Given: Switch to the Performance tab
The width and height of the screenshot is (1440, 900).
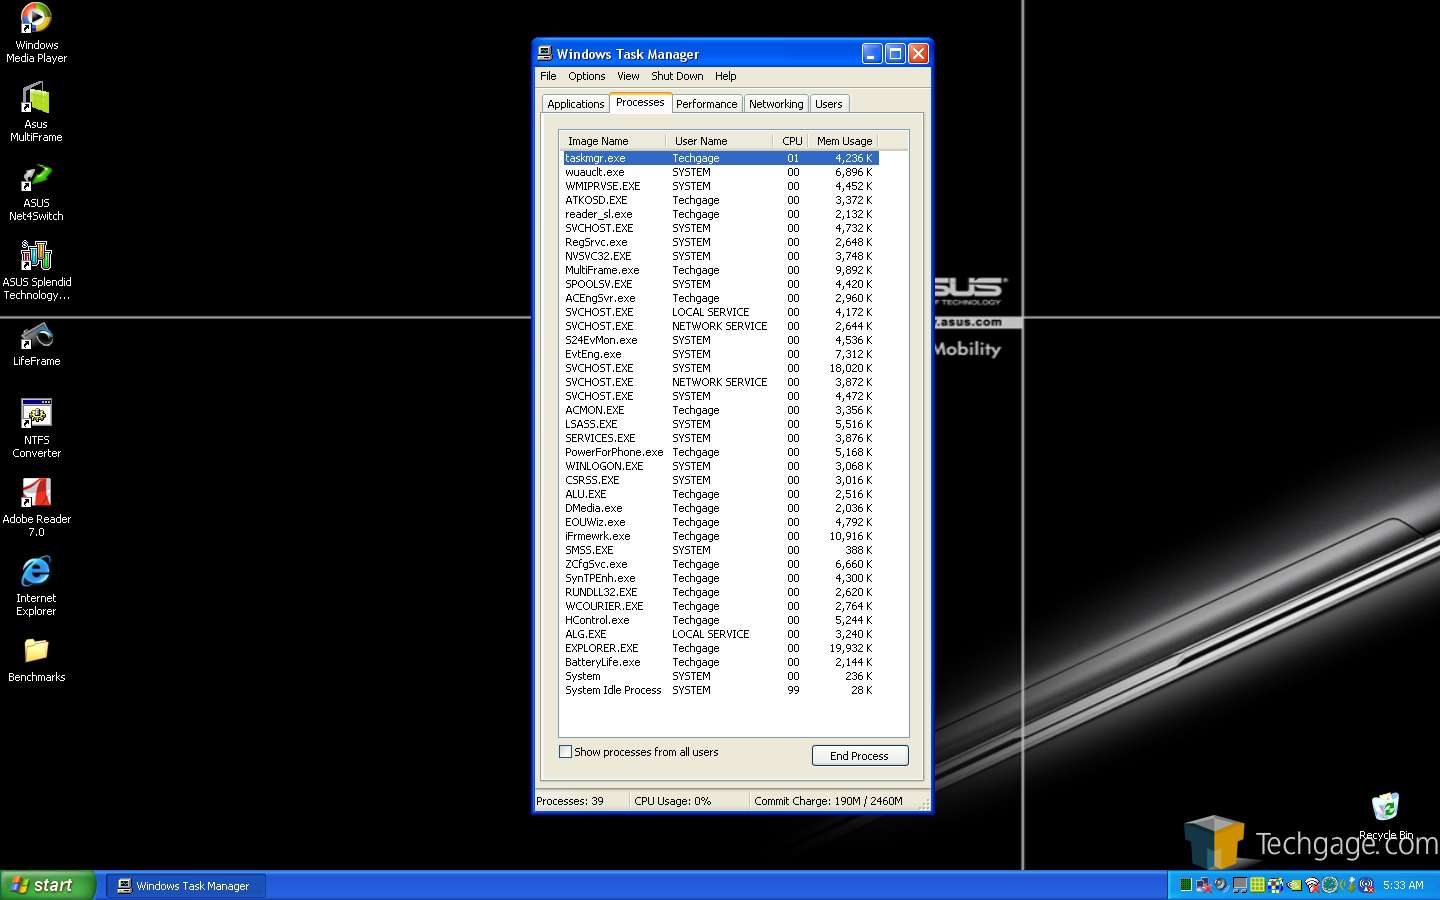Looking at the screenshot, I should point(706,104).
